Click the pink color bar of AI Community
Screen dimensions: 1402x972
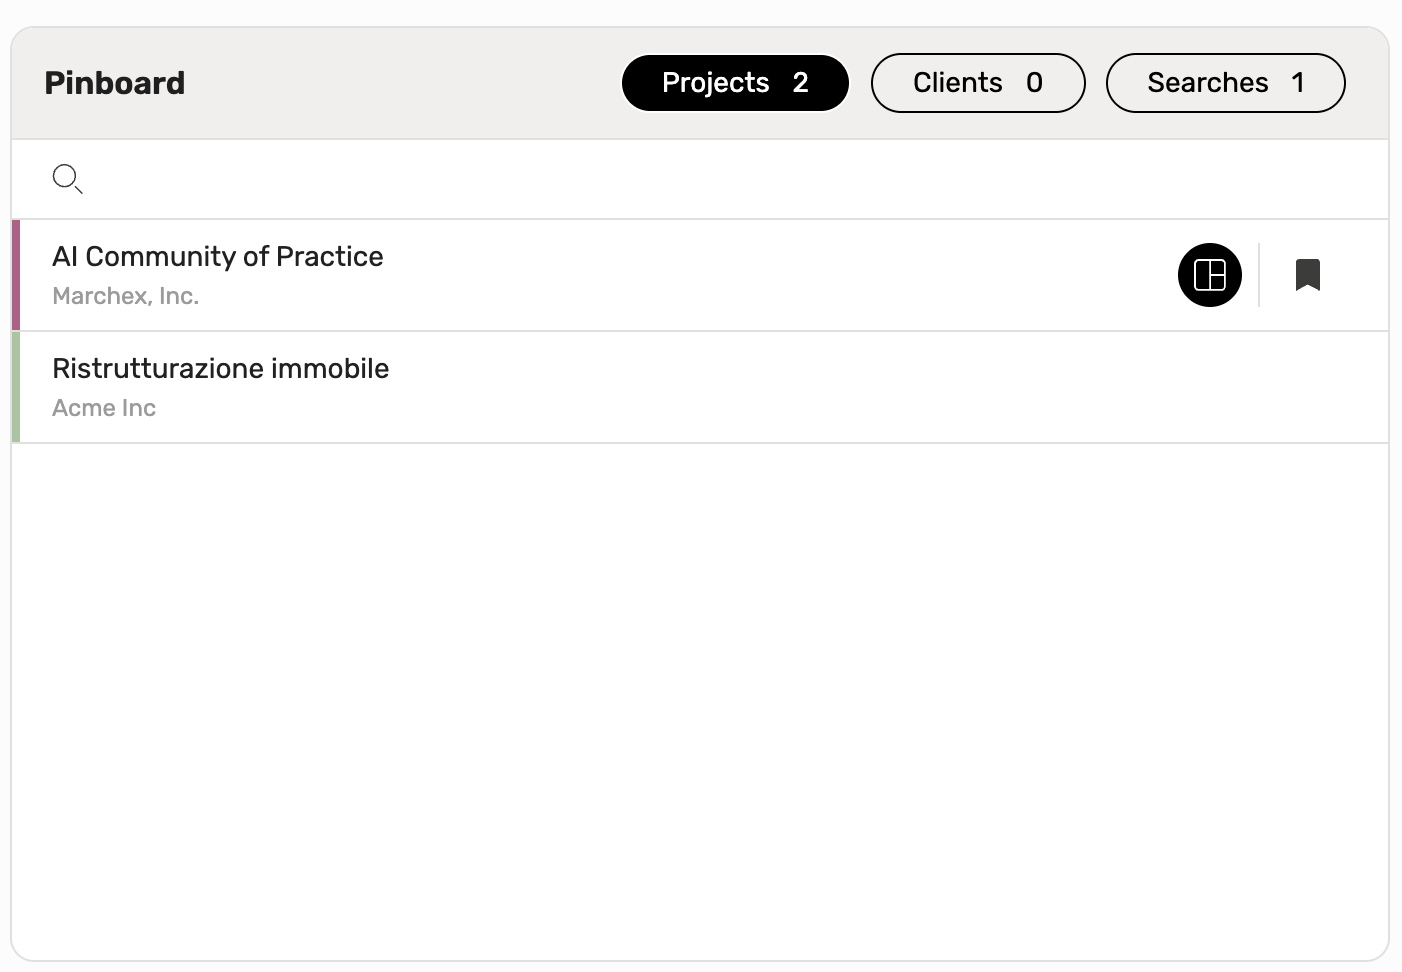pos(16,275)
